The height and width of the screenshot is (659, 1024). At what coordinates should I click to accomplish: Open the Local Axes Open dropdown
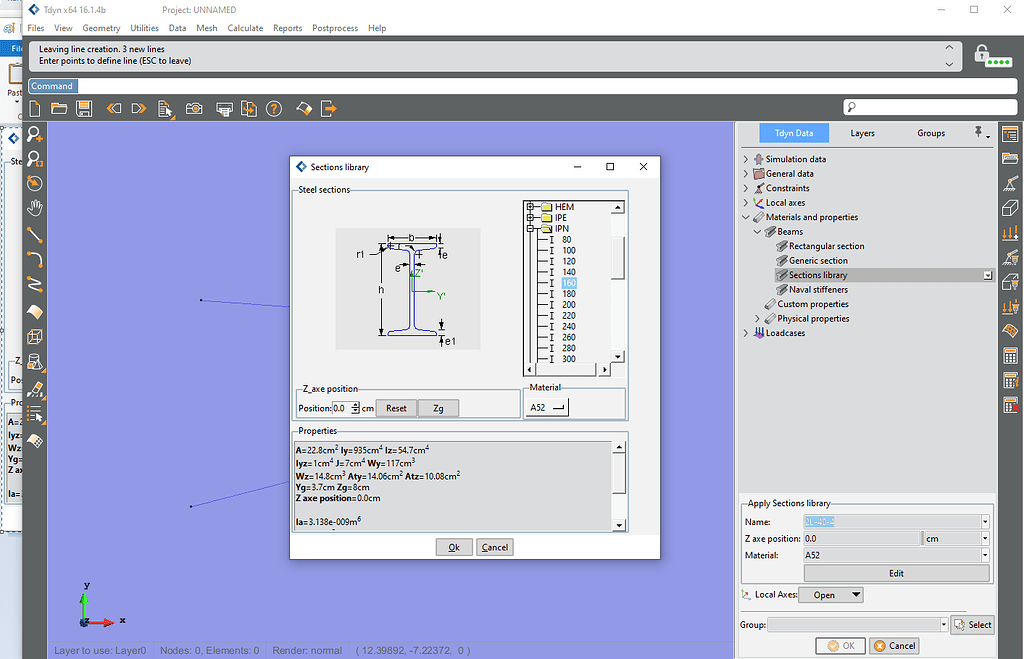[x=831, y=595]
